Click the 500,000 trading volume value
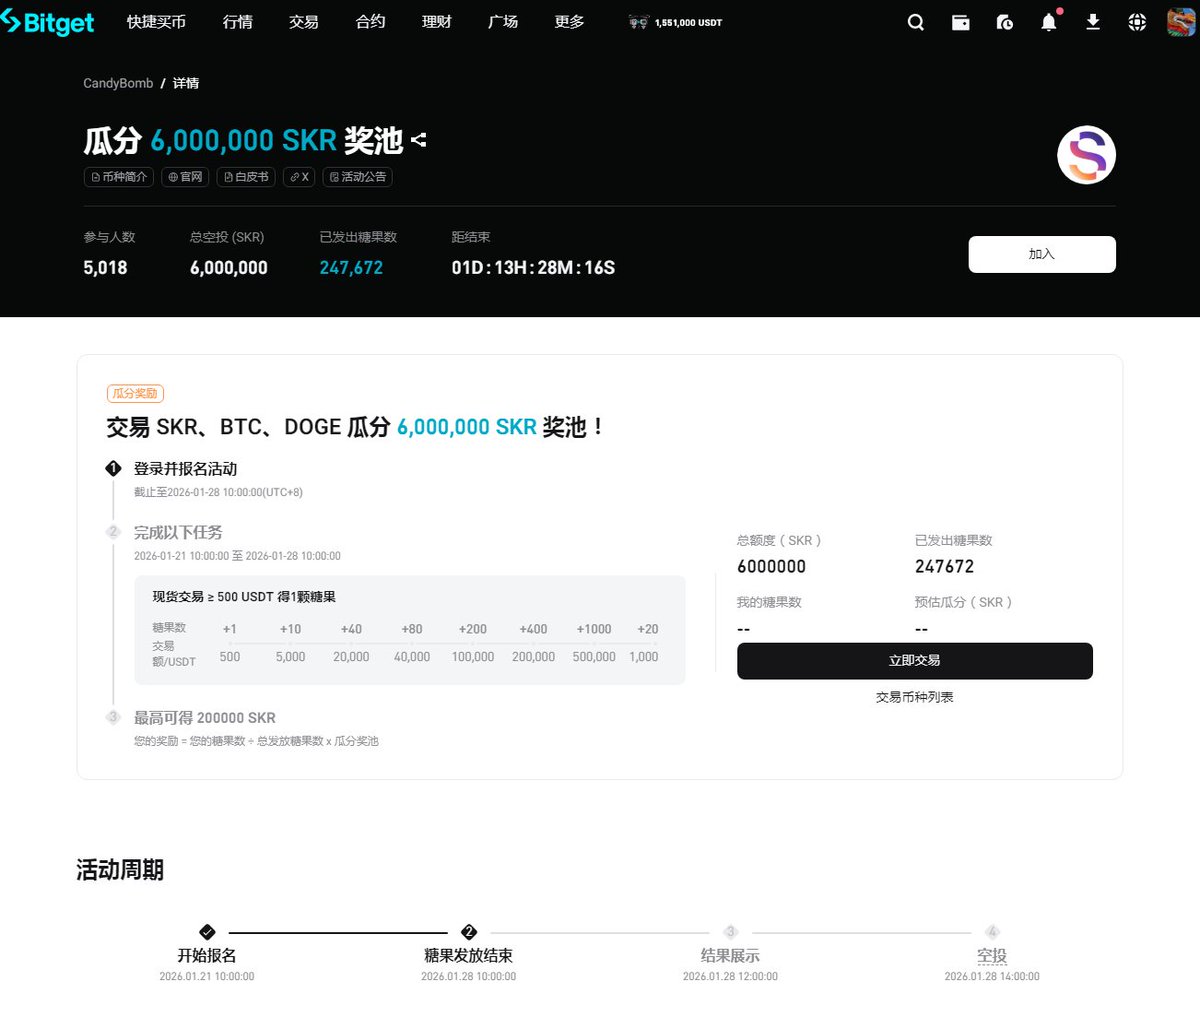 tap(594, 657)
